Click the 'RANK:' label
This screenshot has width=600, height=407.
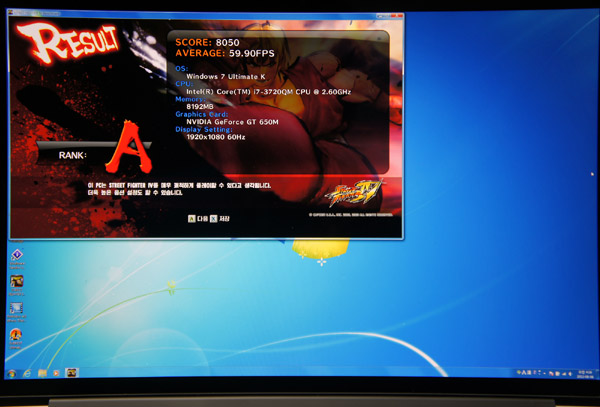click(x=73, y=155)
